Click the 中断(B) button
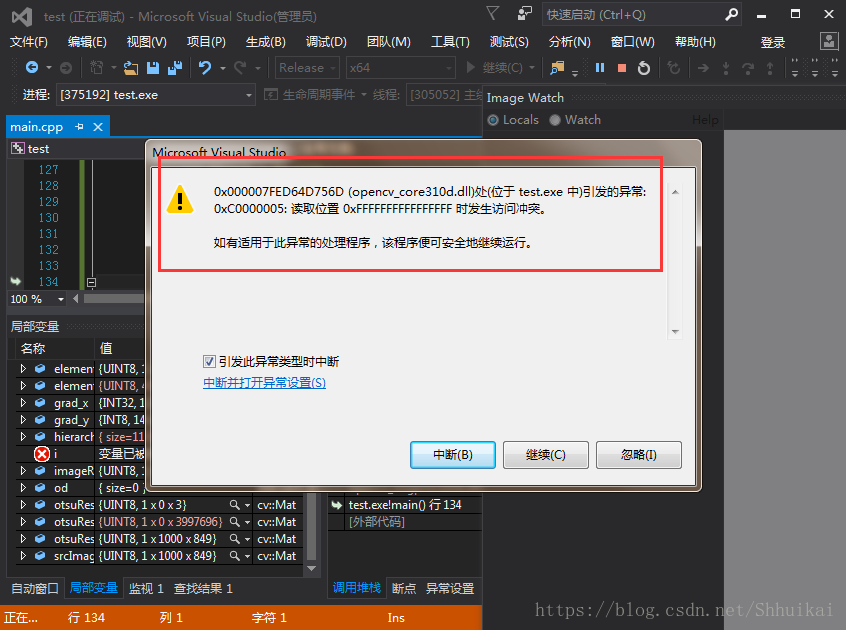The image size is (846, 630). pyautogui.click(x=453, y=455)
